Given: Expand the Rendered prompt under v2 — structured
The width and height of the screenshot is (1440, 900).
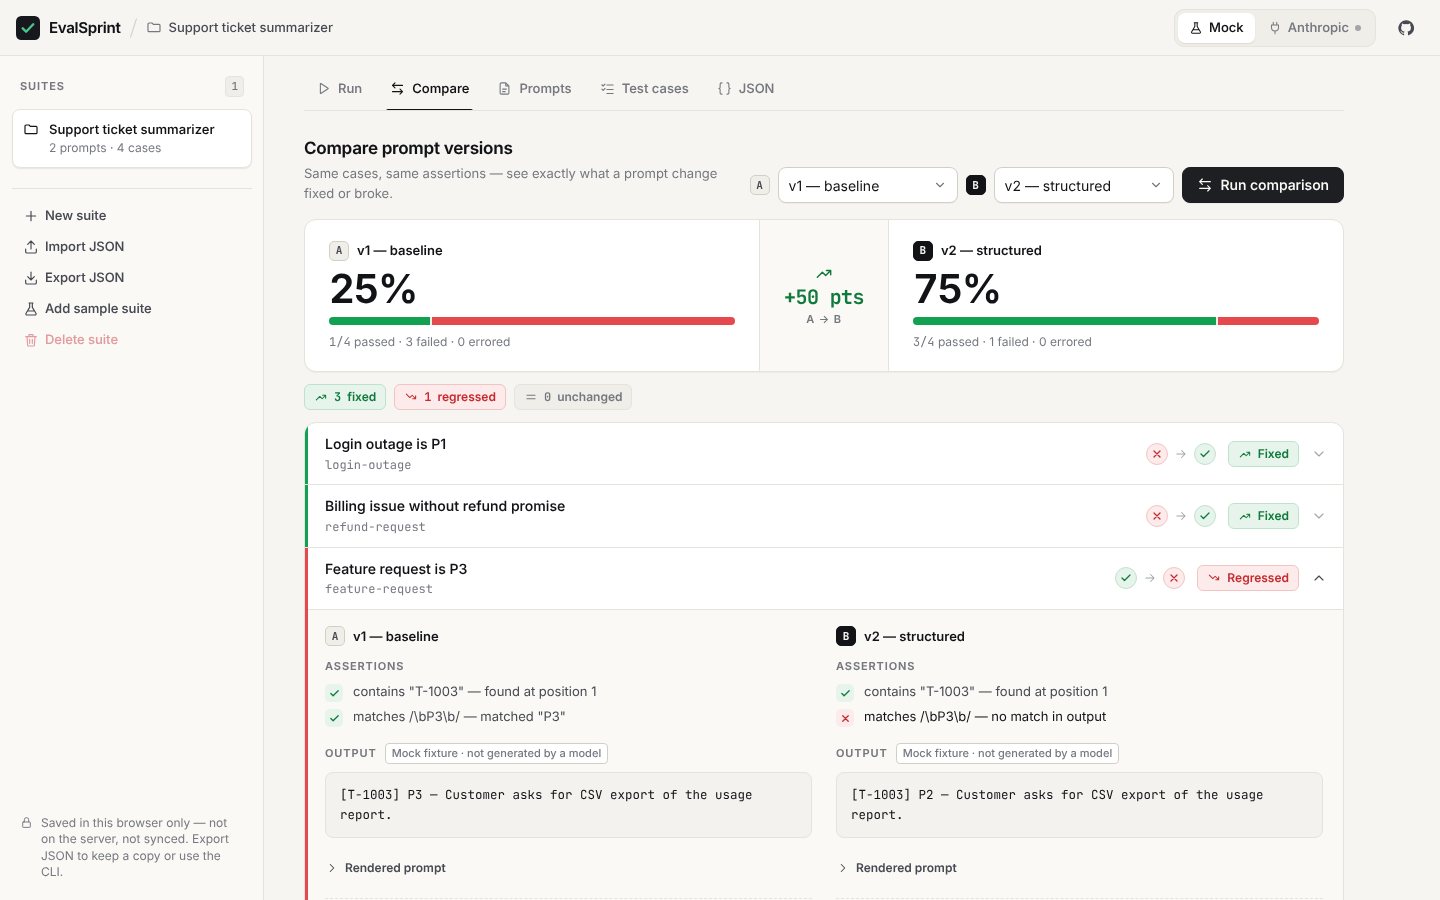Looking at the screenshot, I should tap(898, 868).
